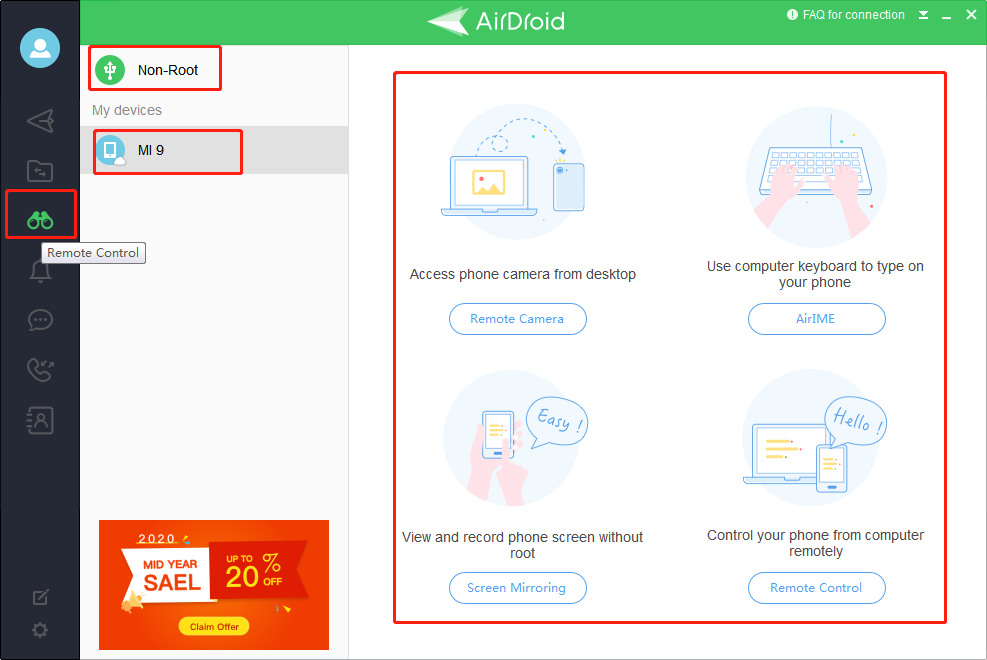Expand the title bar dropdown menu arrow
This screenshot has height=660, width=987.
coord(924,15)
